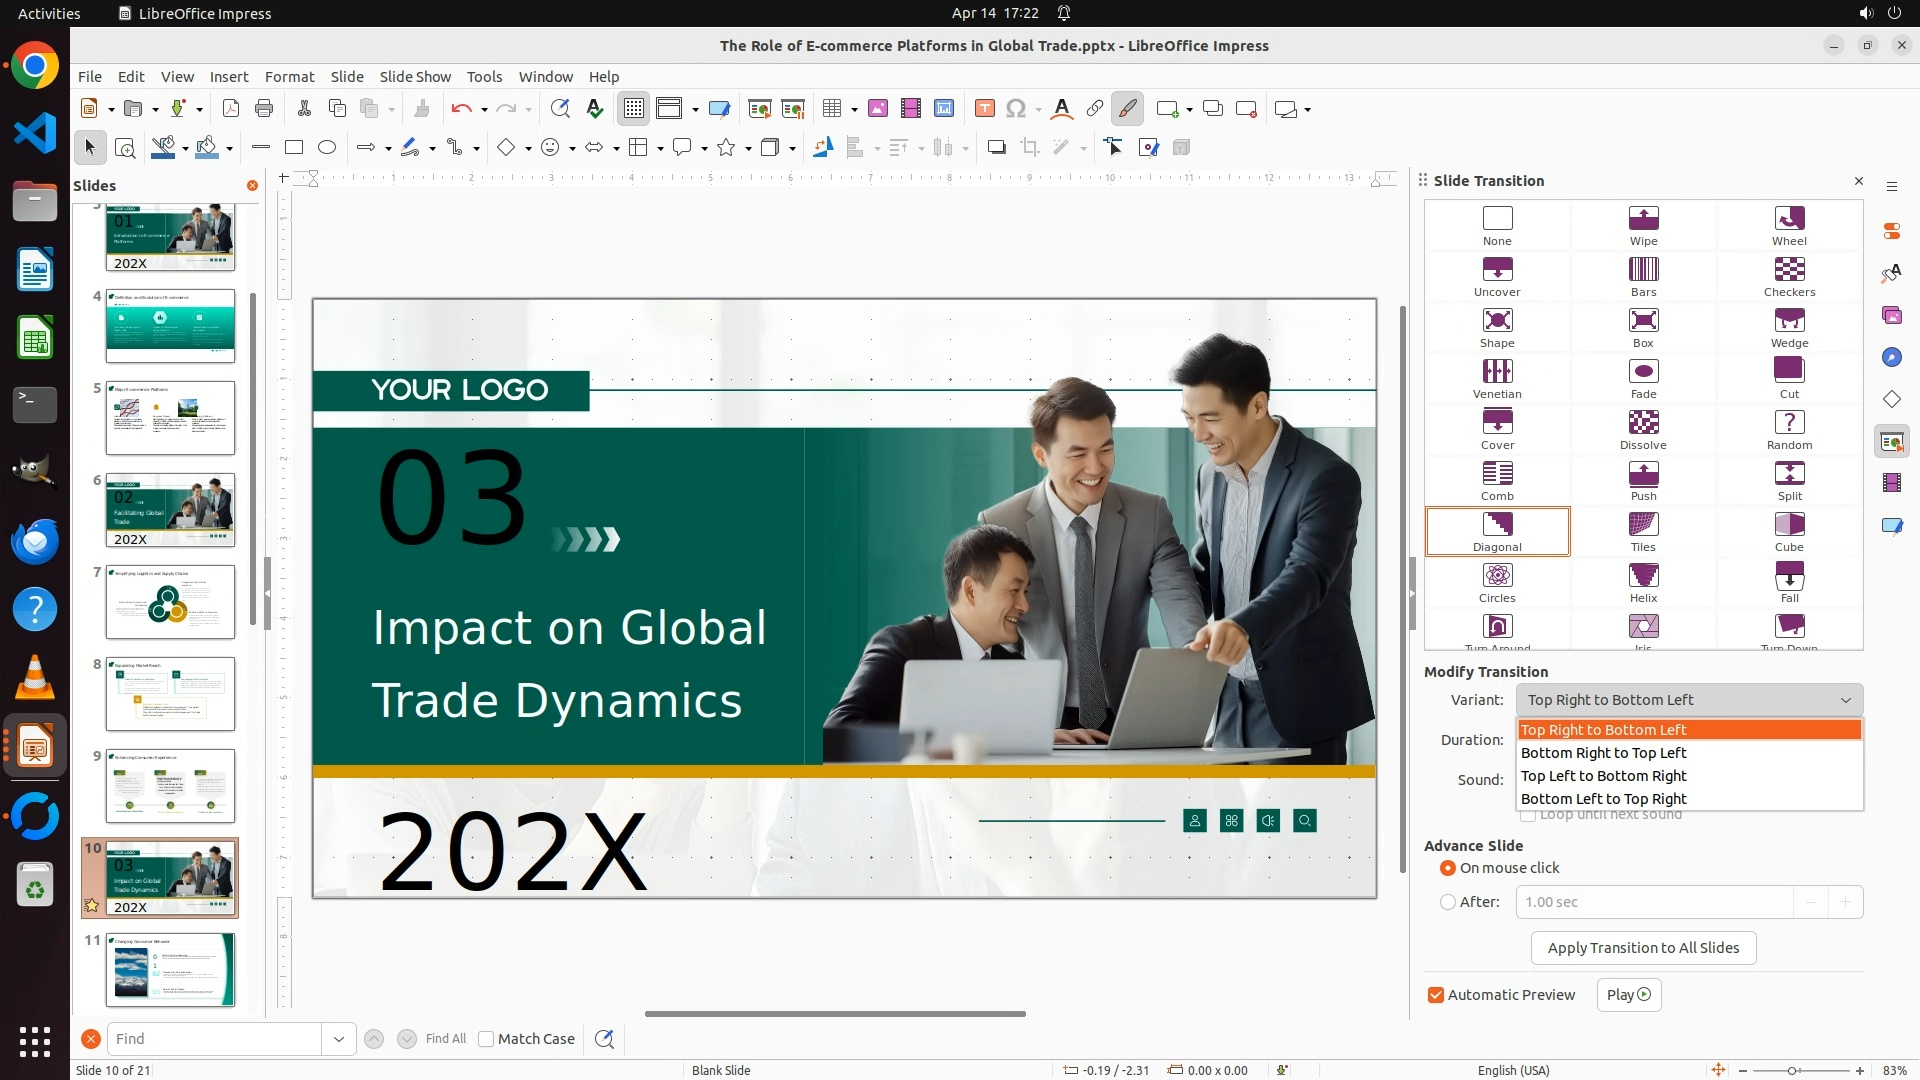Select the Ellipse drawing tool

[327, 148]
